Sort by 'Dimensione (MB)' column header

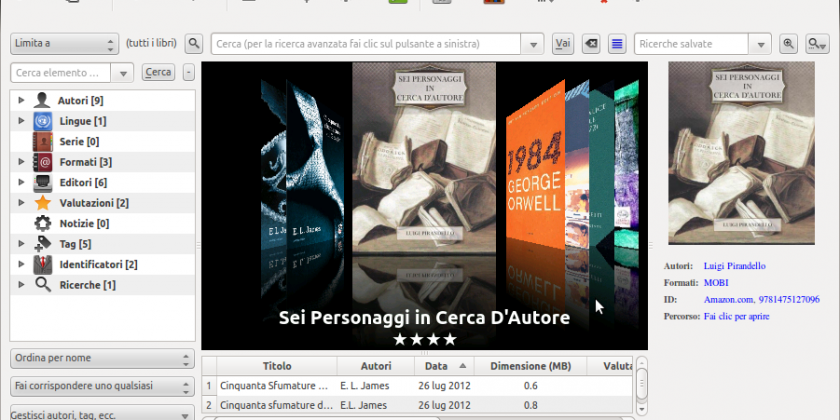coord(531,366)
